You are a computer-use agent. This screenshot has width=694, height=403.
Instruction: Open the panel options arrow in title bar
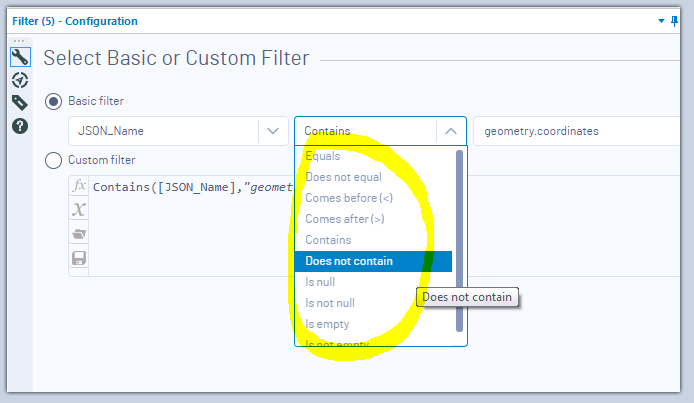pos(661,20)
